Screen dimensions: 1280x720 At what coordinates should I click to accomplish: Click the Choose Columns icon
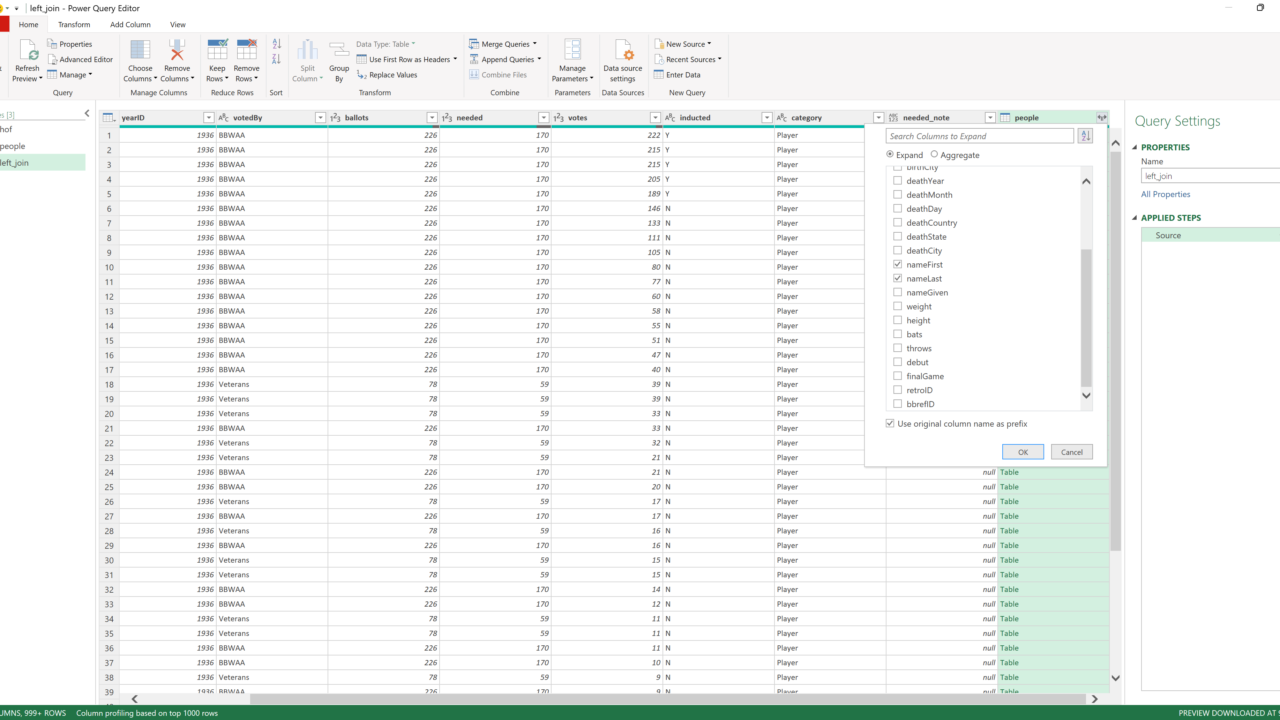[x=140, y=50]
